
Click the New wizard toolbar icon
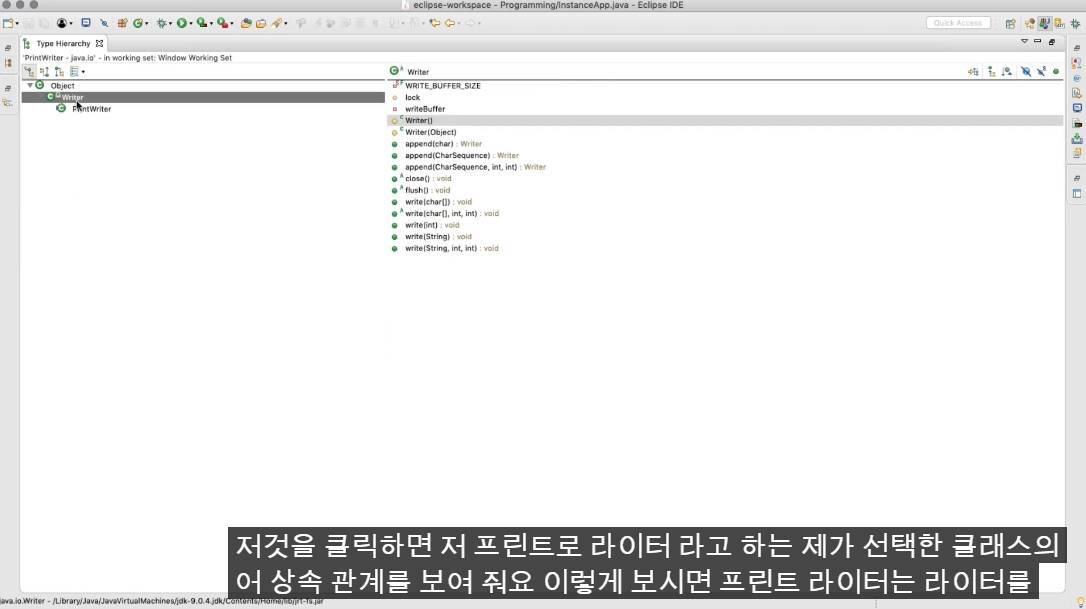pyautogui.click(x=8, y=23)
